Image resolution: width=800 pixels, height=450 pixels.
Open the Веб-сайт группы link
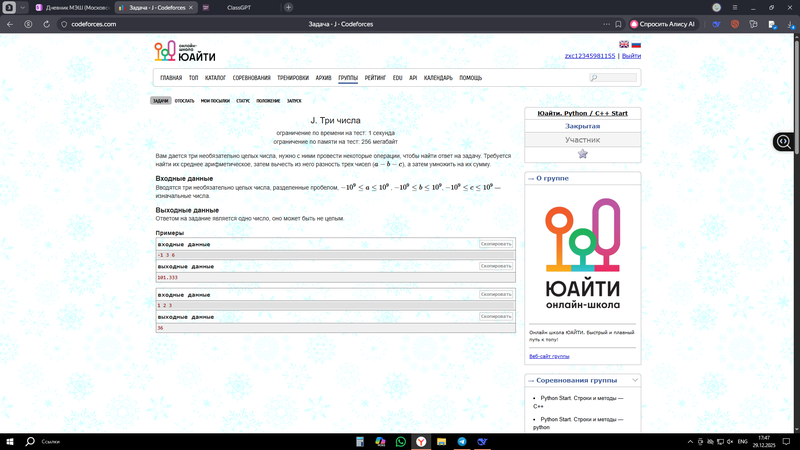[549, 356]
